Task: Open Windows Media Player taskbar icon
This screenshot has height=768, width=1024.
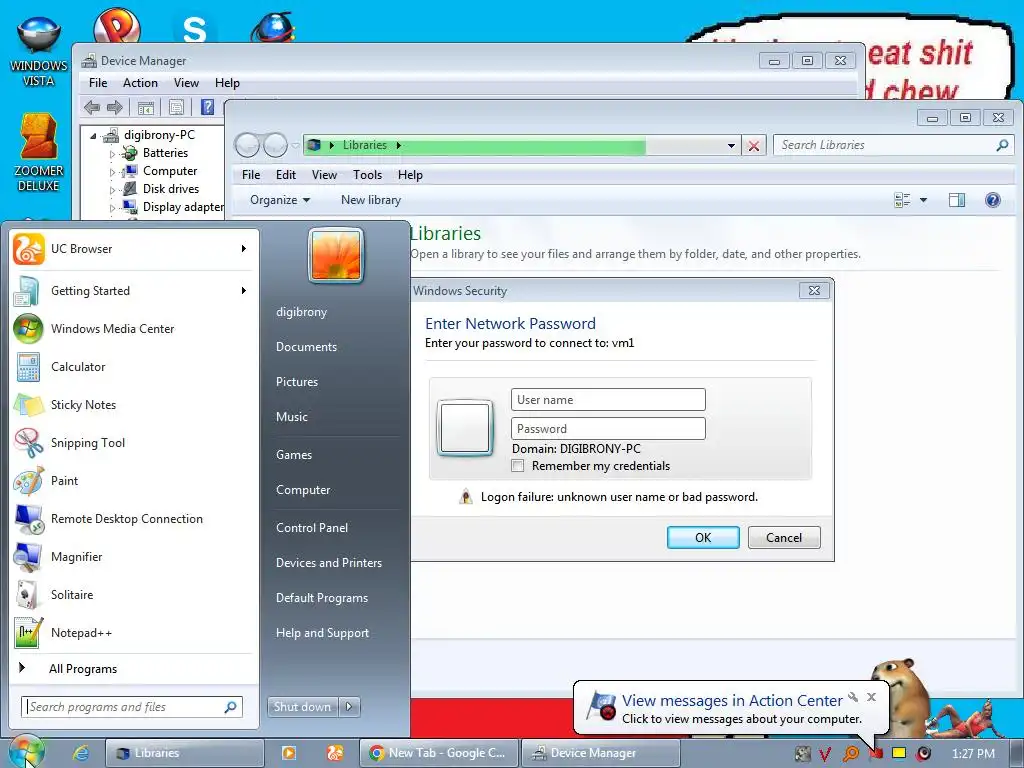Action: point(289,753)
